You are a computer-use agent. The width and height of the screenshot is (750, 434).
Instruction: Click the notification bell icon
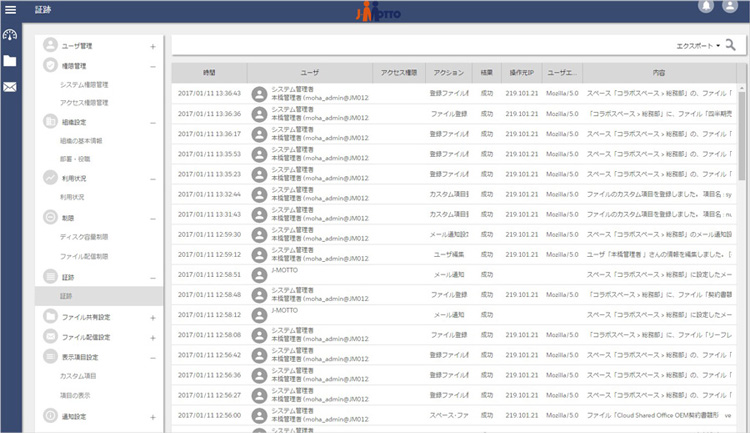click(x=707, y=8)
